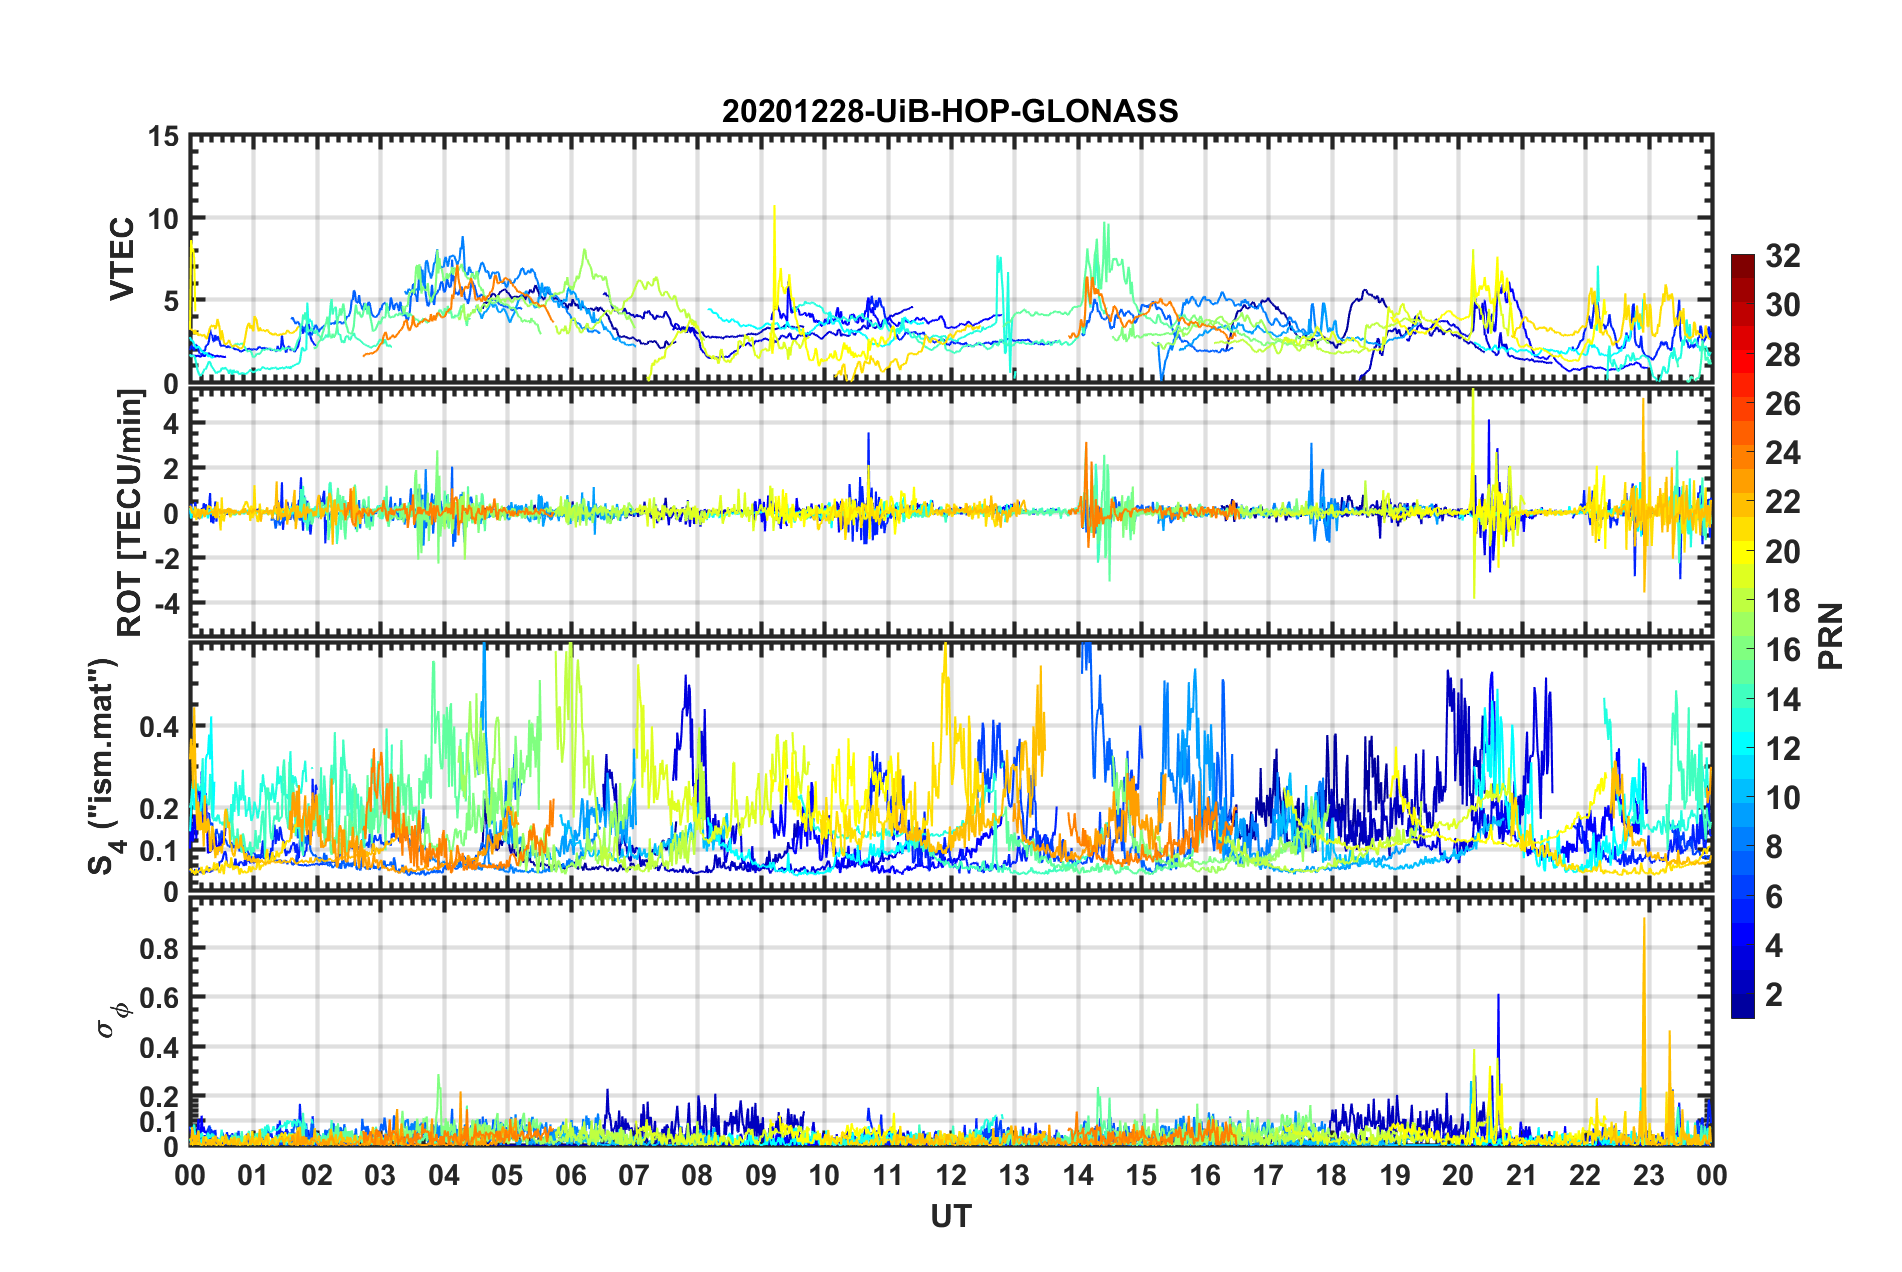Click x-axis tick label 19

coord(1395,1175)
